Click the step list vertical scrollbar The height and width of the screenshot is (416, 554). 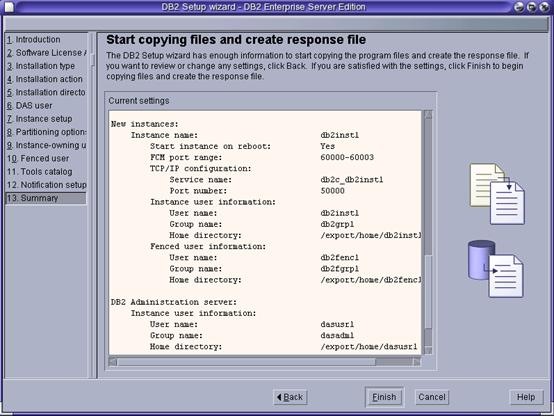pyautogui.click(x=92, y=206)
